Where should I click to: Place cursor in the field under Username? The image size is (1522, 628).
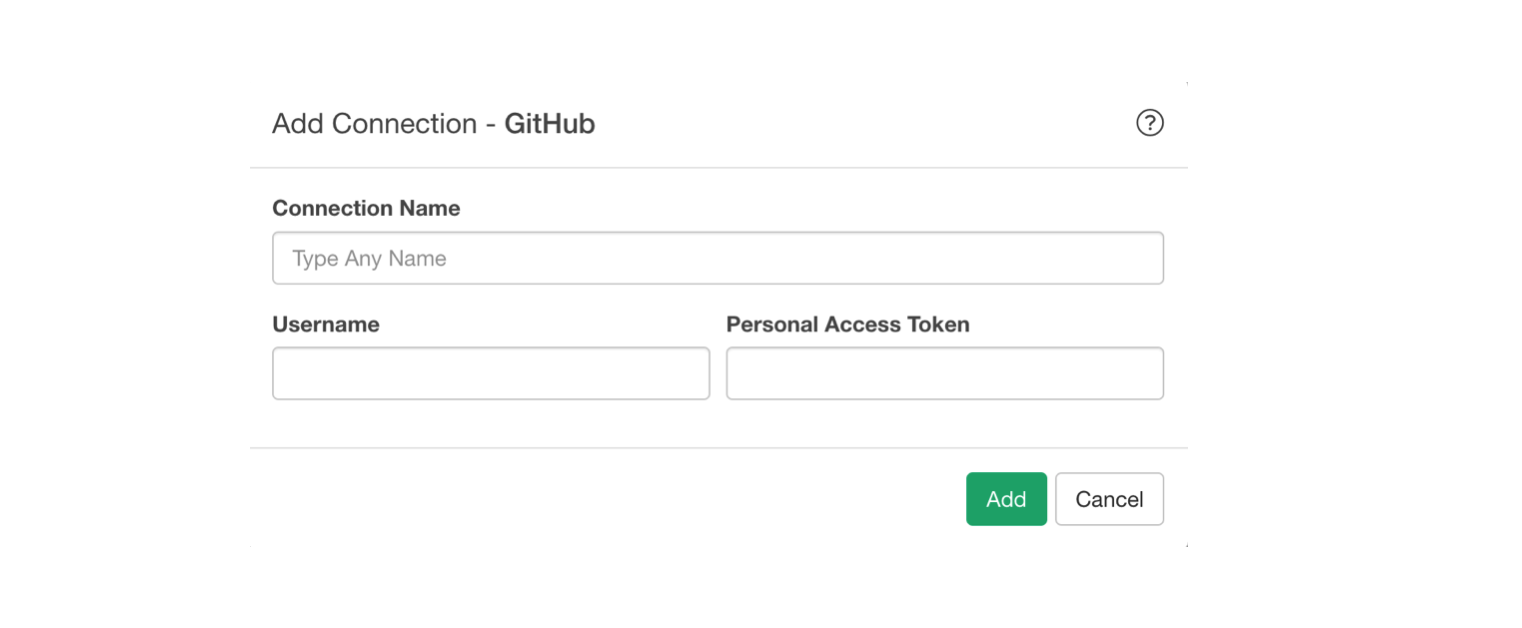(490, 374)
